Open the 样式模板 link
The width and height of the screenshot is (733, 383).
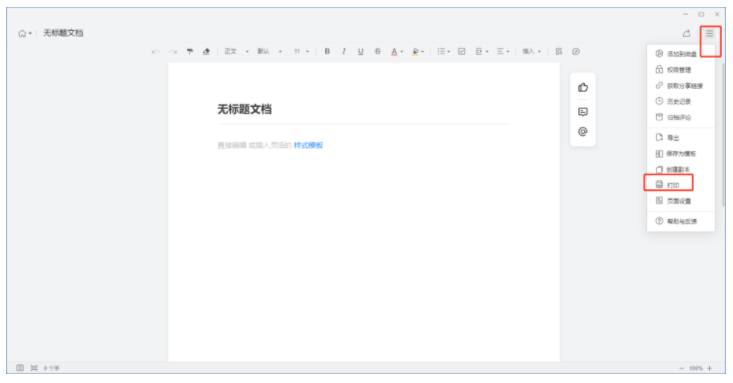pyautogui.click(x=308, y=145)
